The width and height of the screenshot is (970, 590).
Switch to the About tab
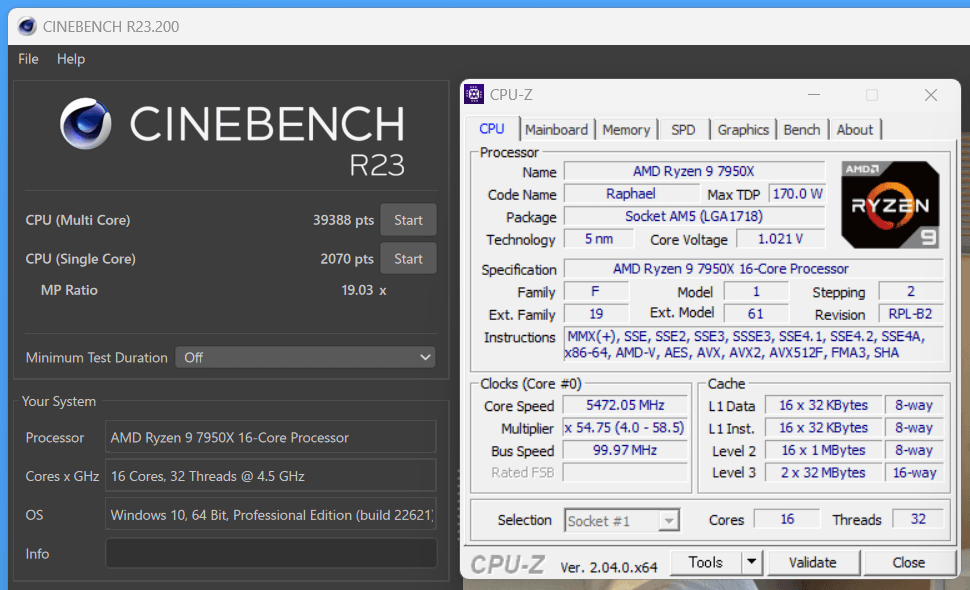point(855,129)
